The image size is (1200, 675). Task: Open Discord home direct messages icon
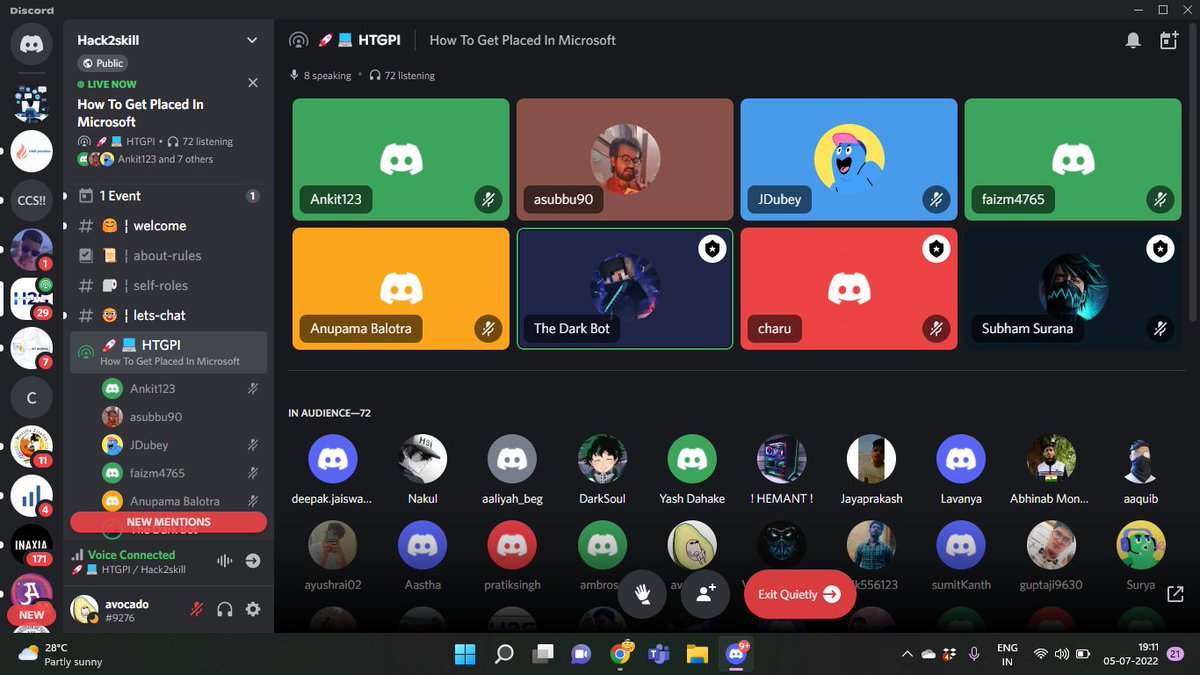(31, 46)
